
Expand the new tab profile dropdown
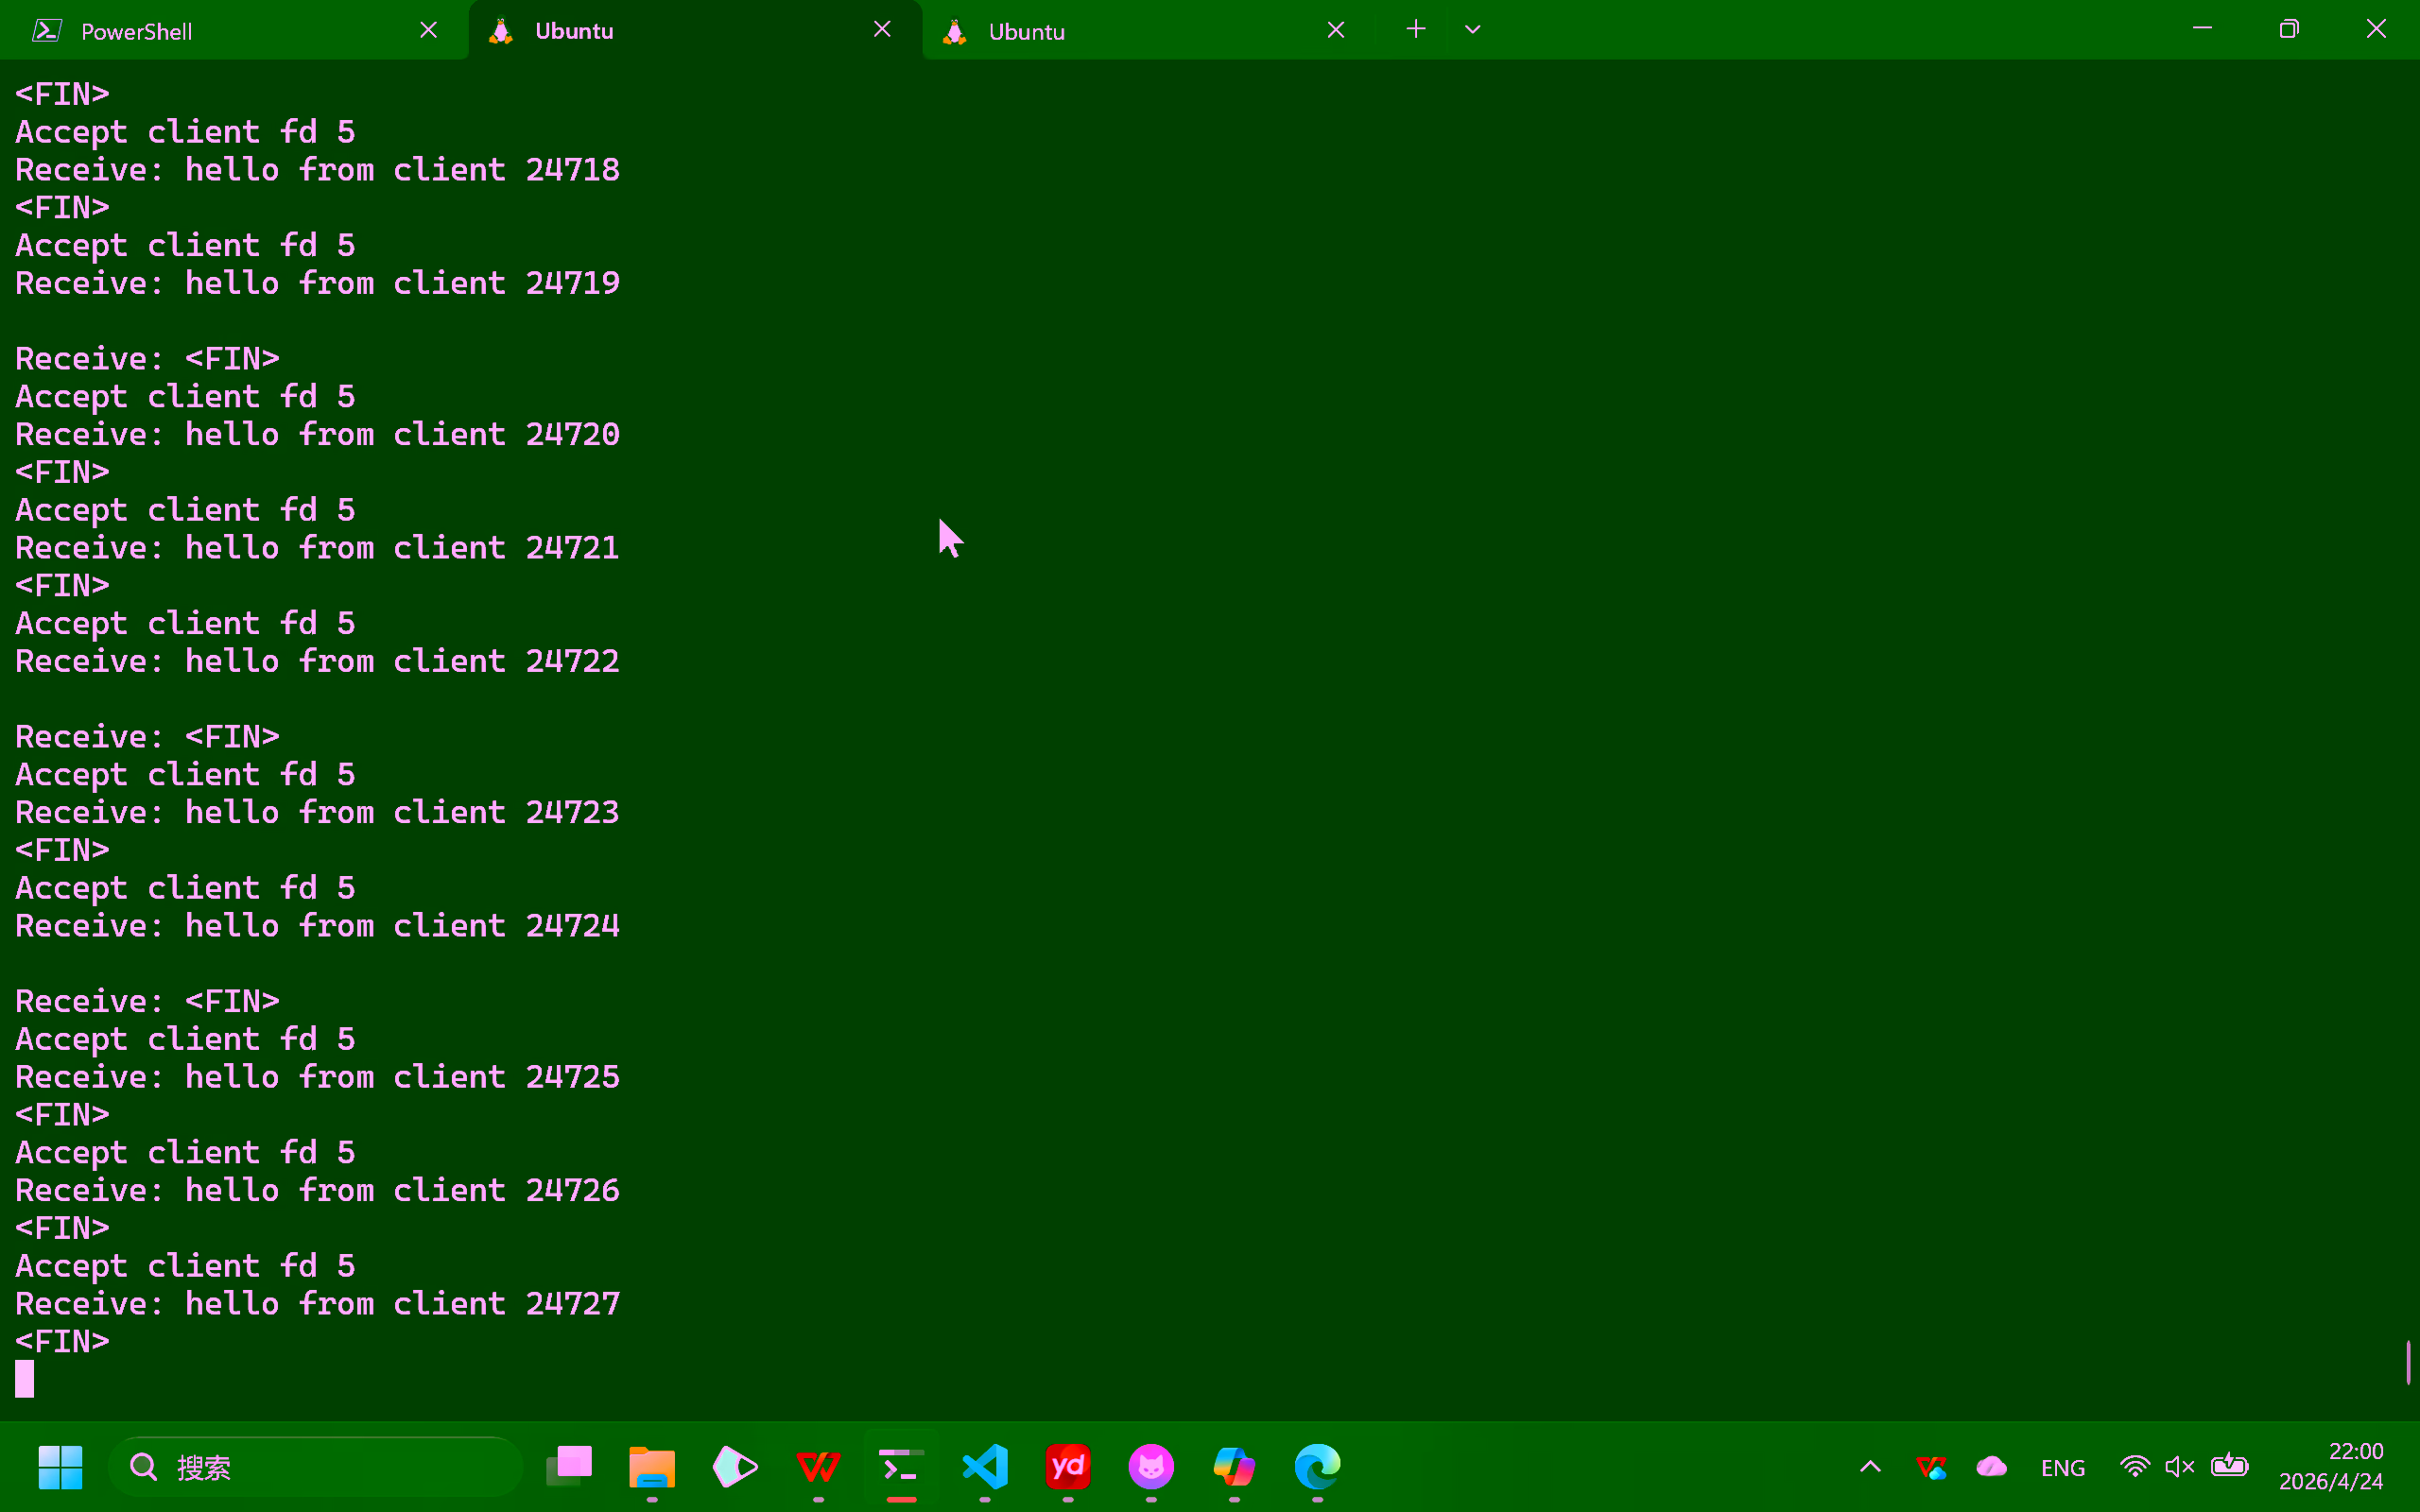pos(1472,29)
